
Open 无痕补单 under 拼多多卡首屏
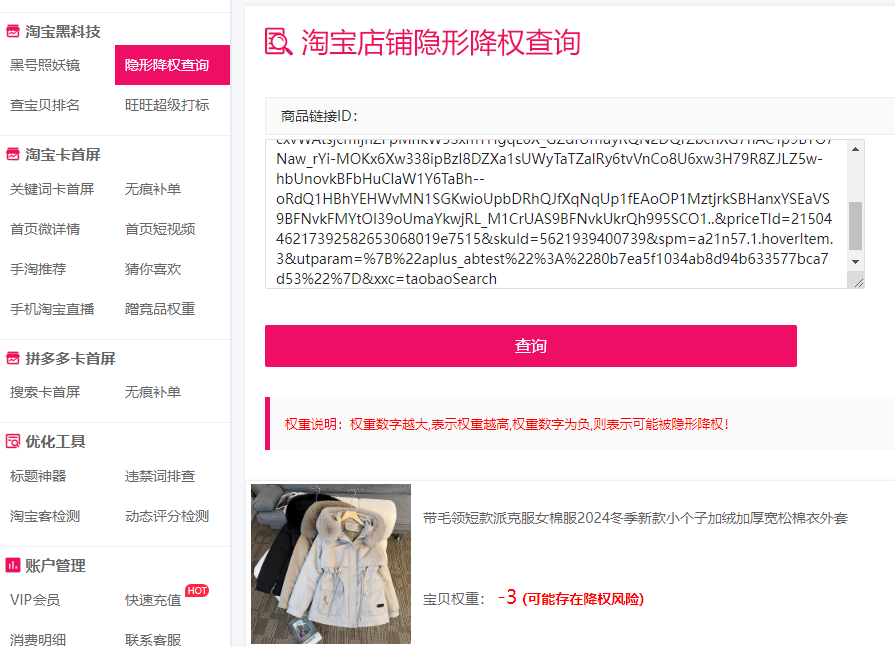click(x=153, y=392)
